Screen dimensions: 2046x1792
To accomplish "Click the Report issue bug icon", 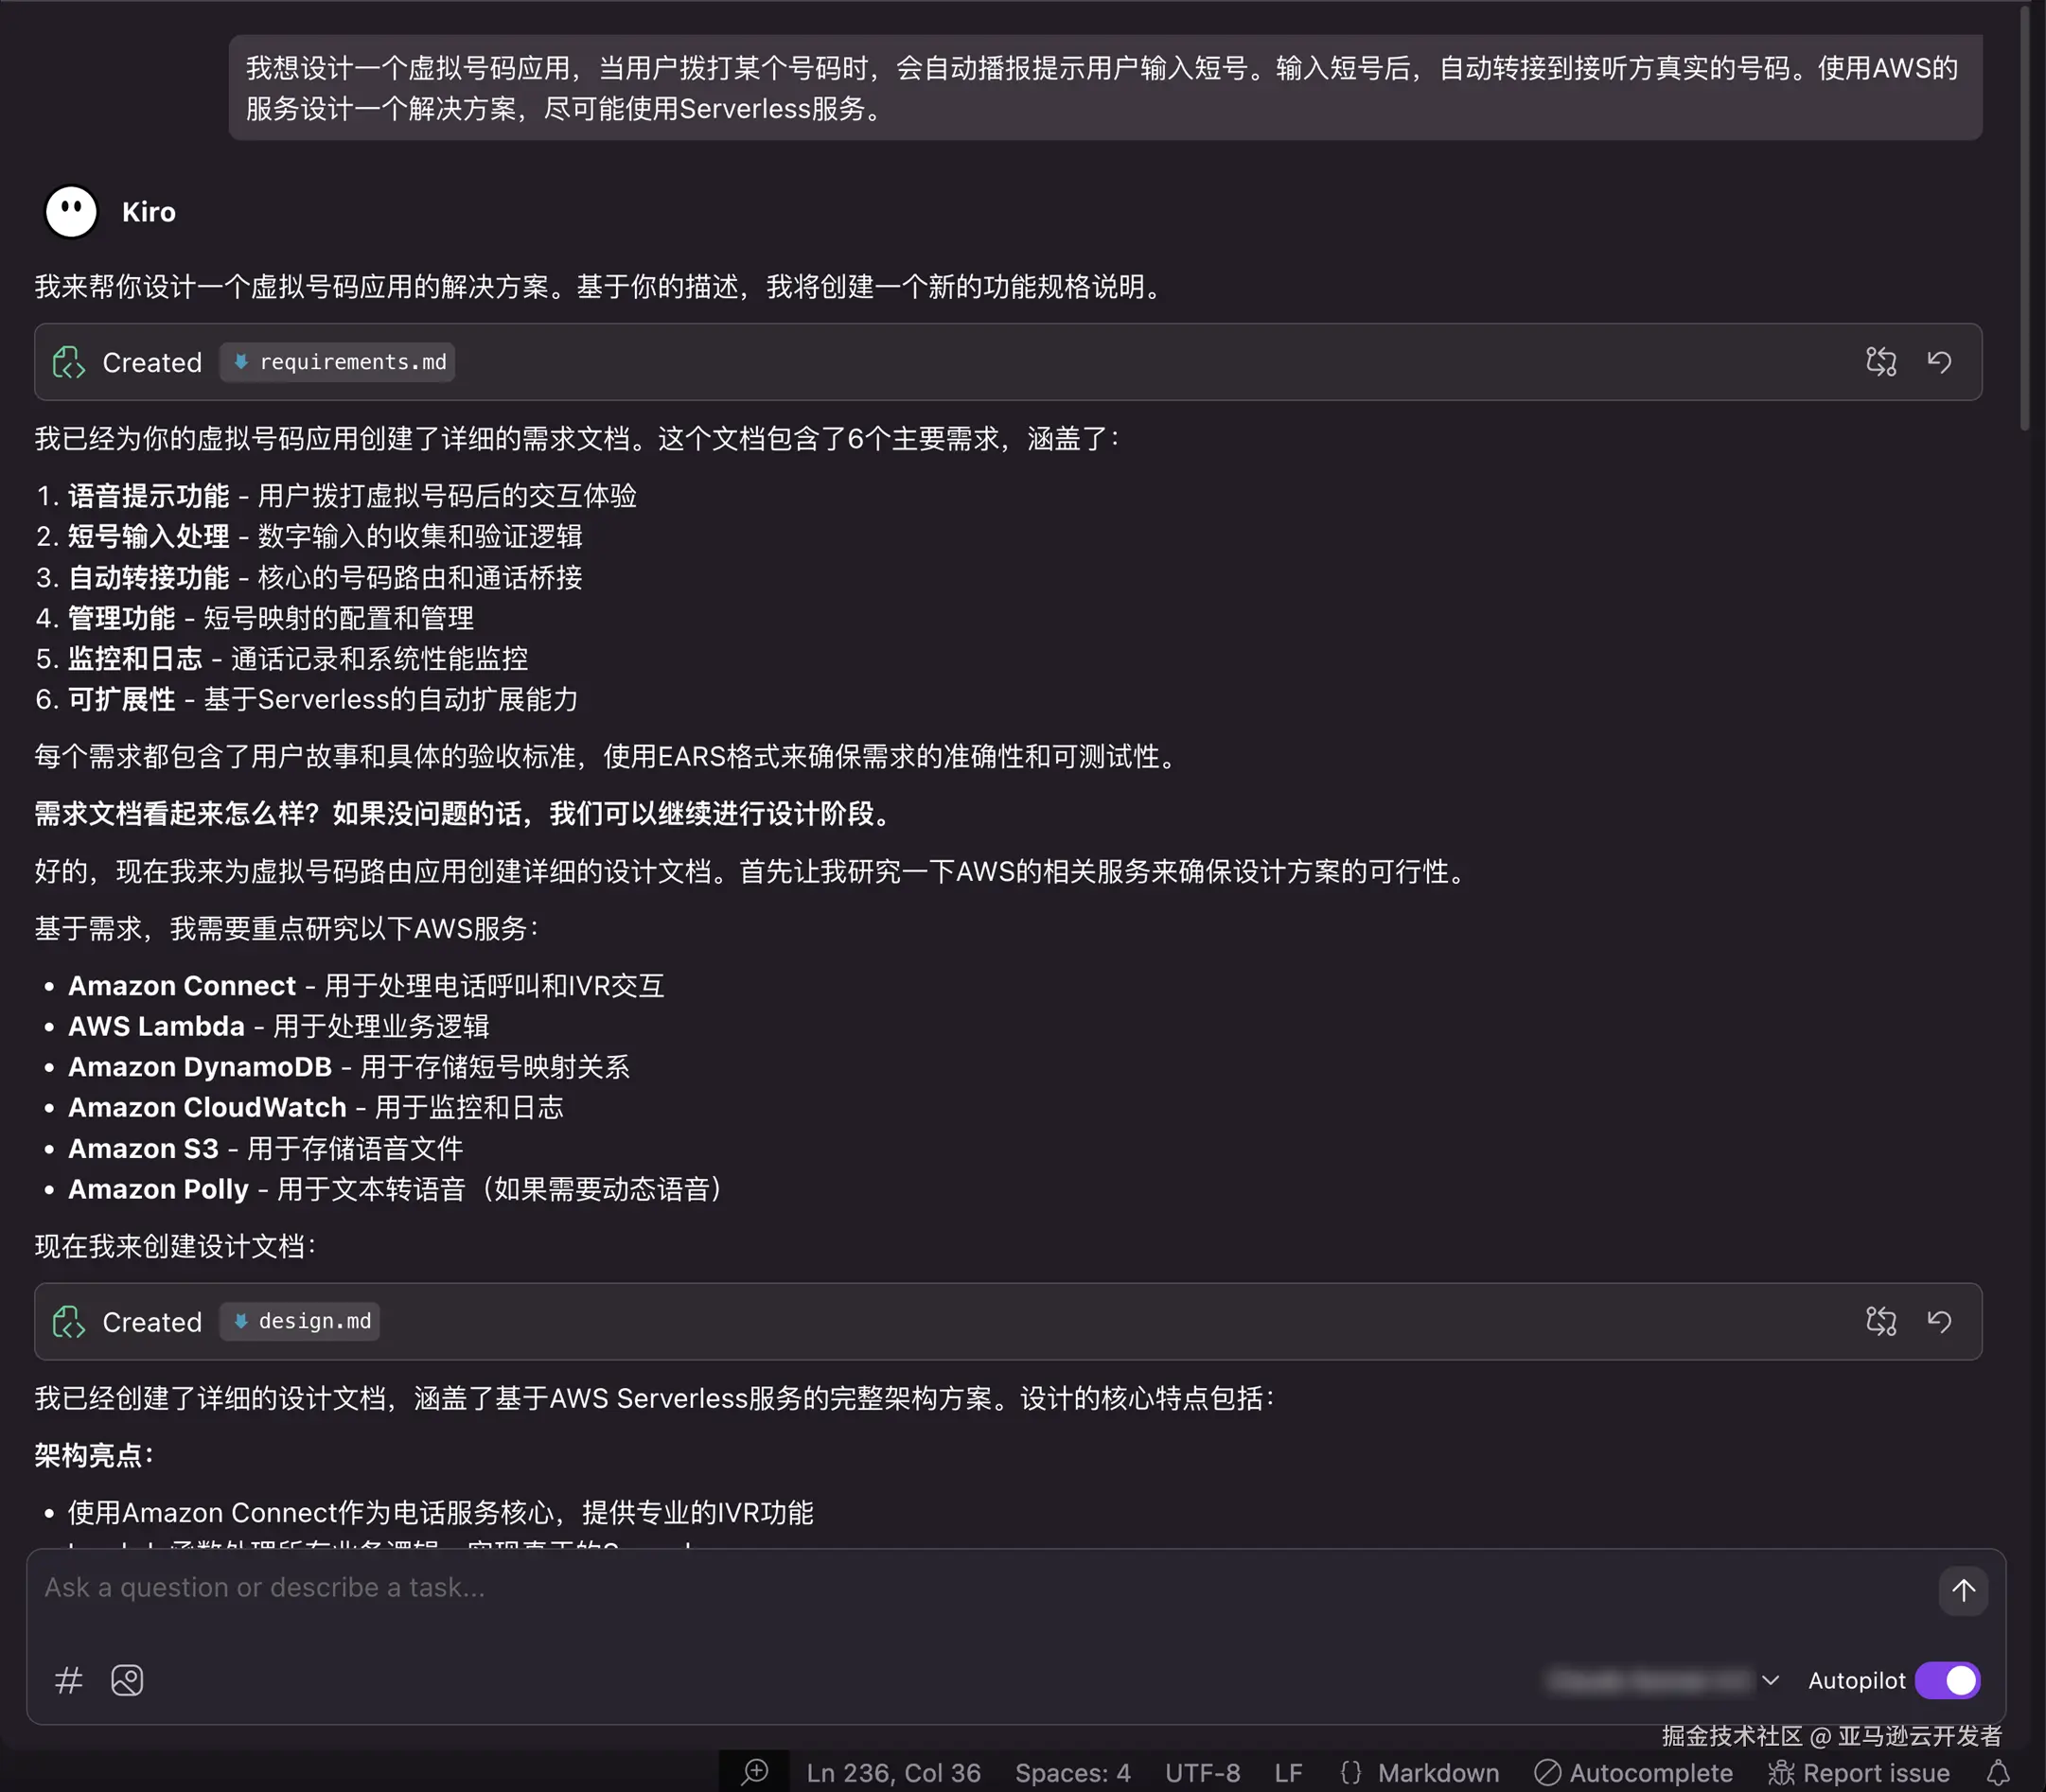I will pyautogui.click(x=1783, y=1771).
